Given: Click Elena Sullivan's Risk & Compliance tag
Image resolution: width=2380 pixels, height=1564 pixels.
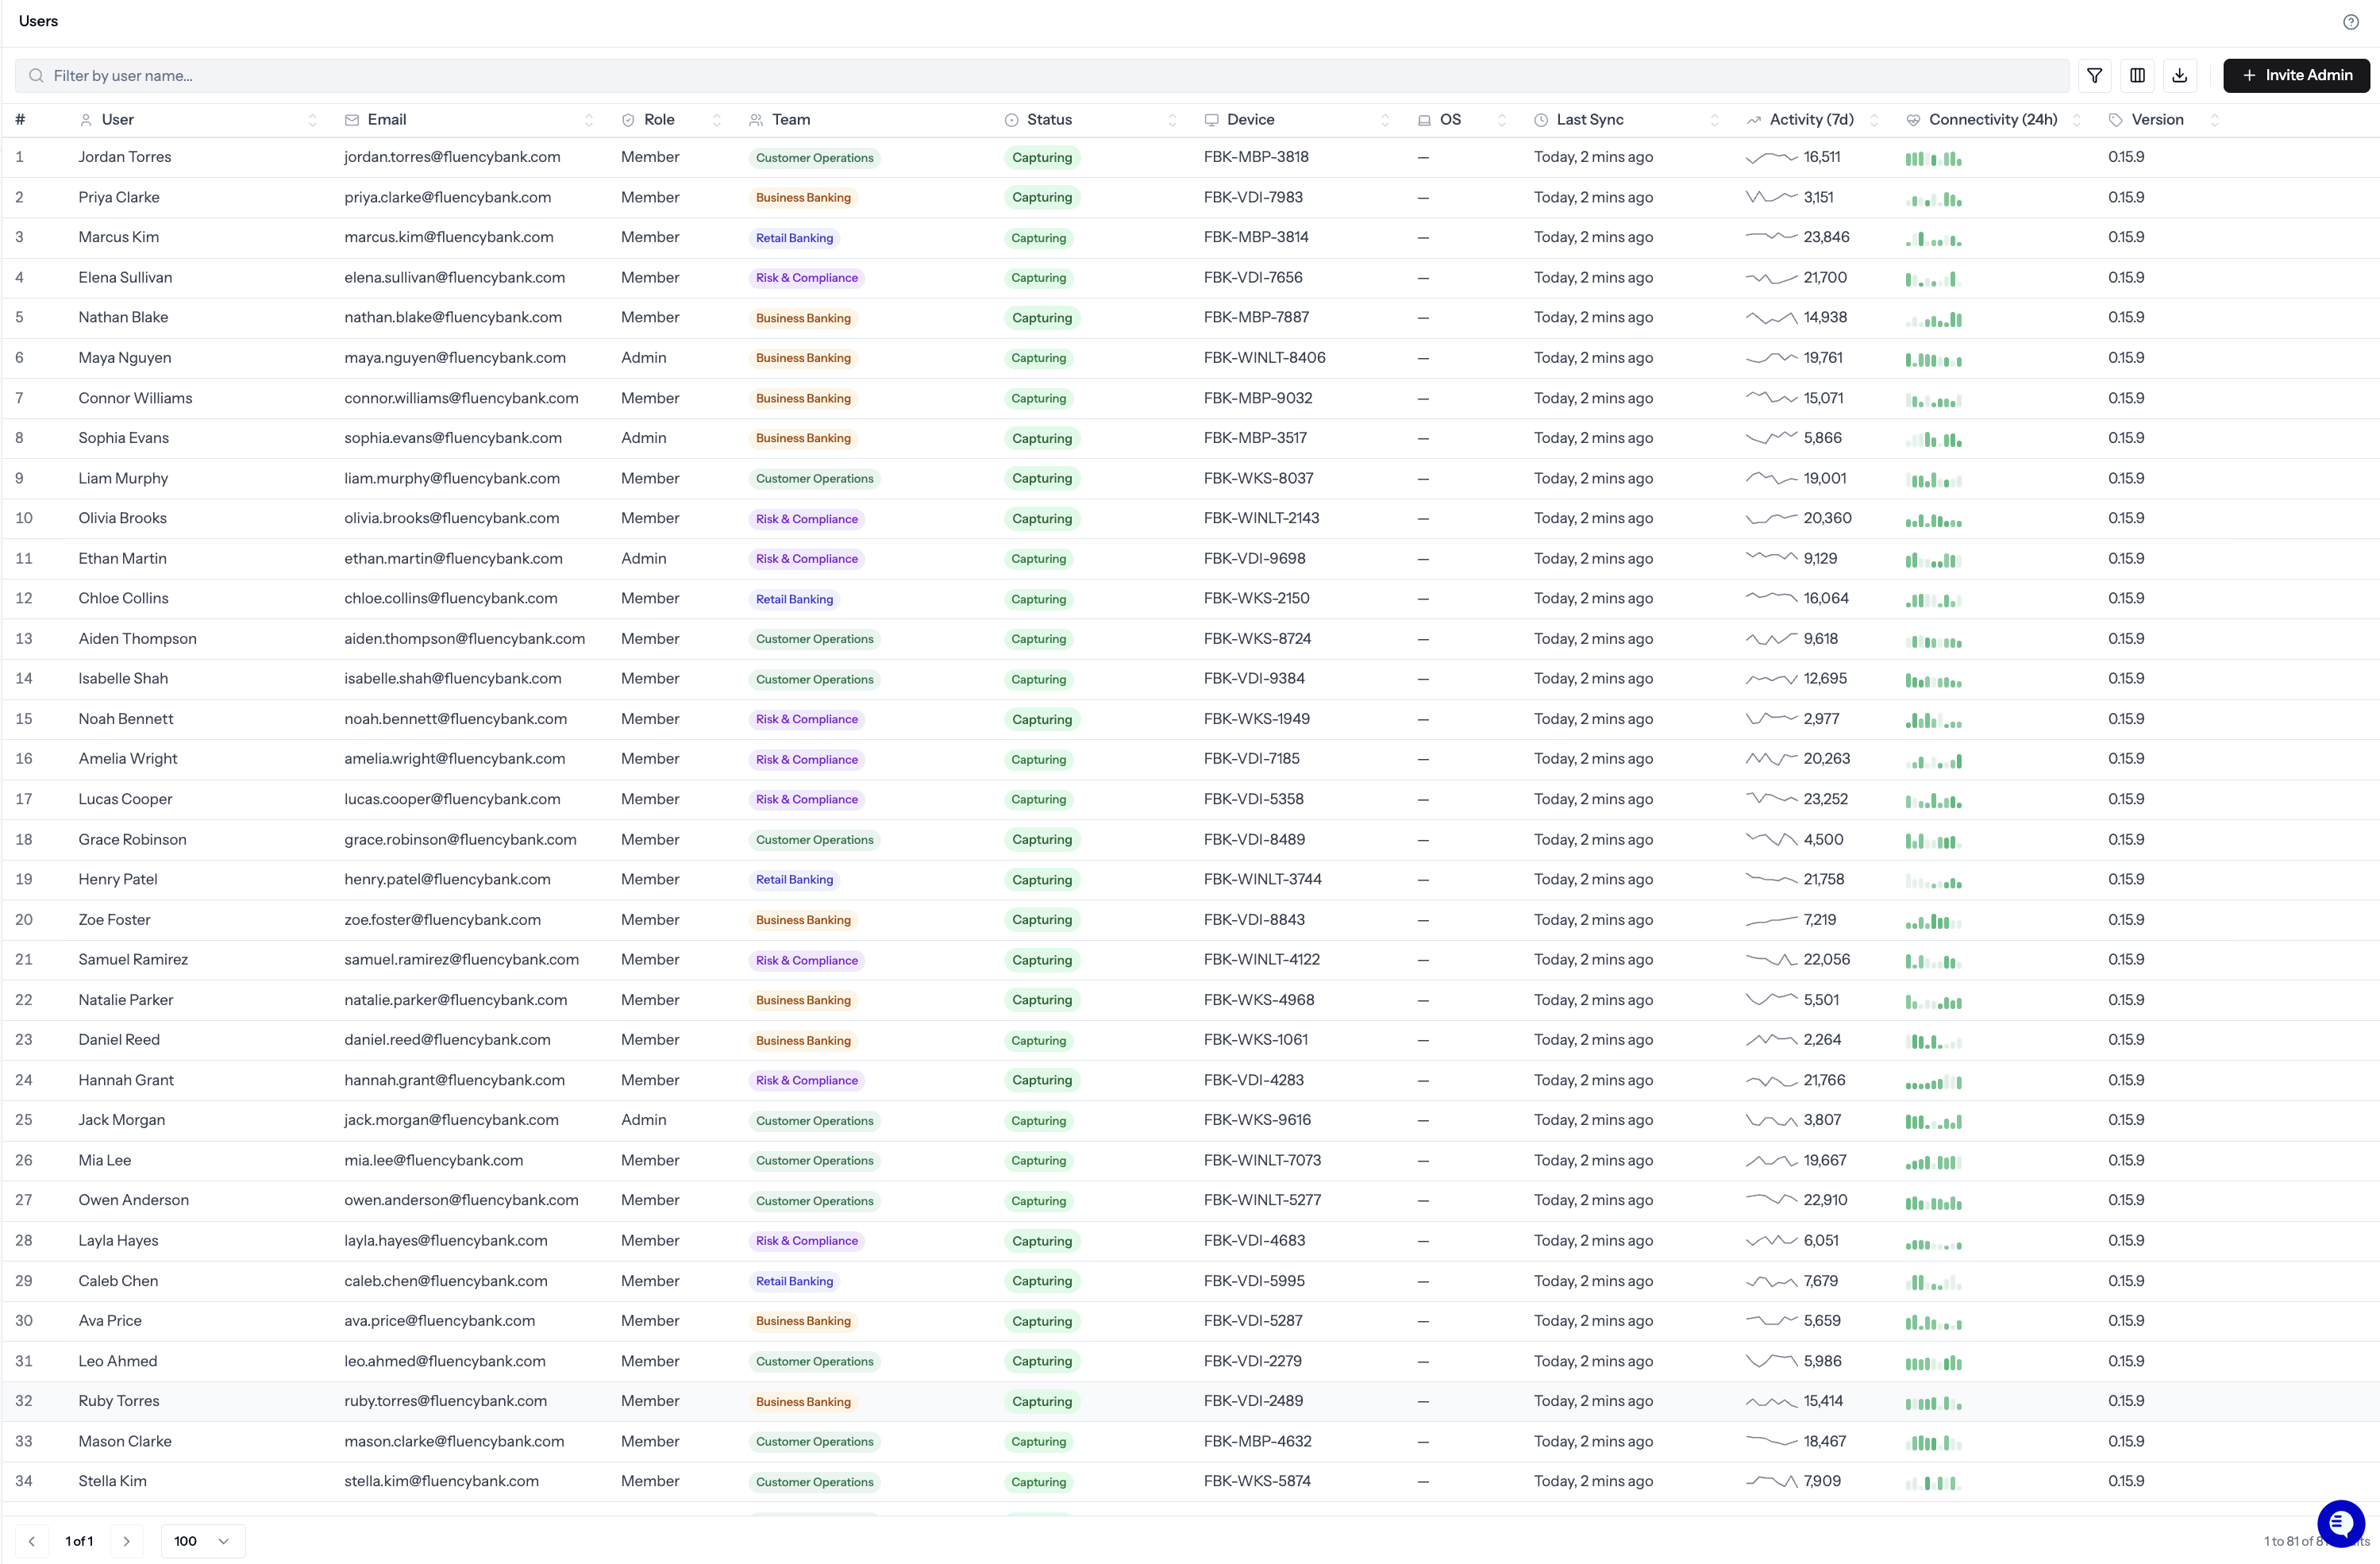Looking at the screenshot, I should coord(806,278).
